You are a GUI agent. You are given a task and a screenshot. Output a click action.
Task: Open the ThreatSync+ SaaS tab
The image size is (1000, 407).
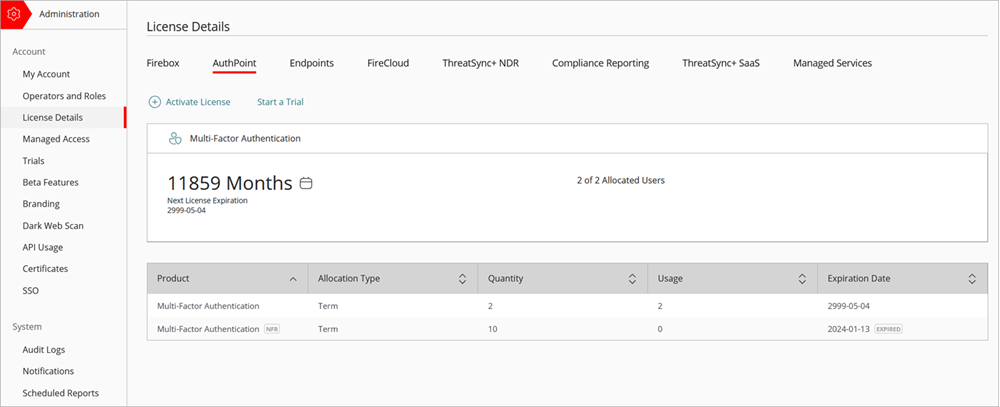click(721, 63)
